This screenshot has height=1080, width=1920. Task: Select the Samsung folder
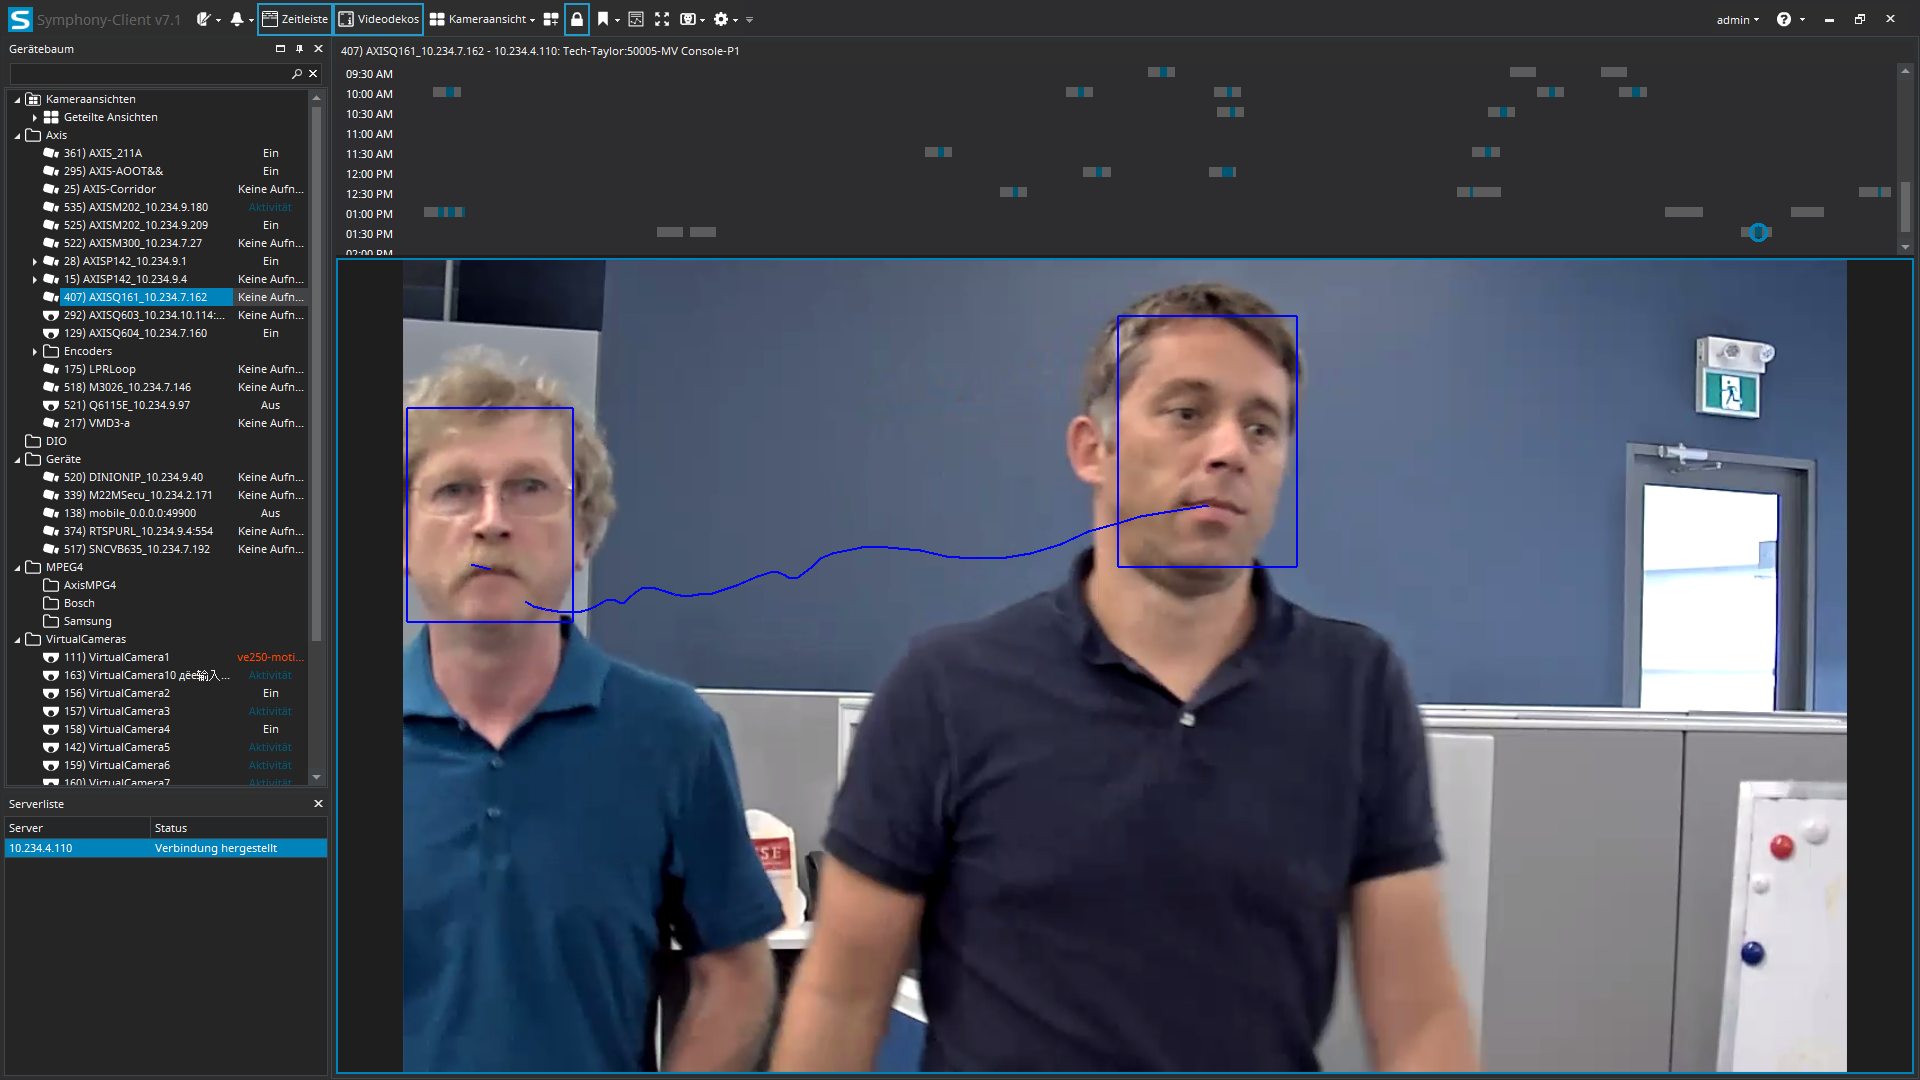coord(87,621)
